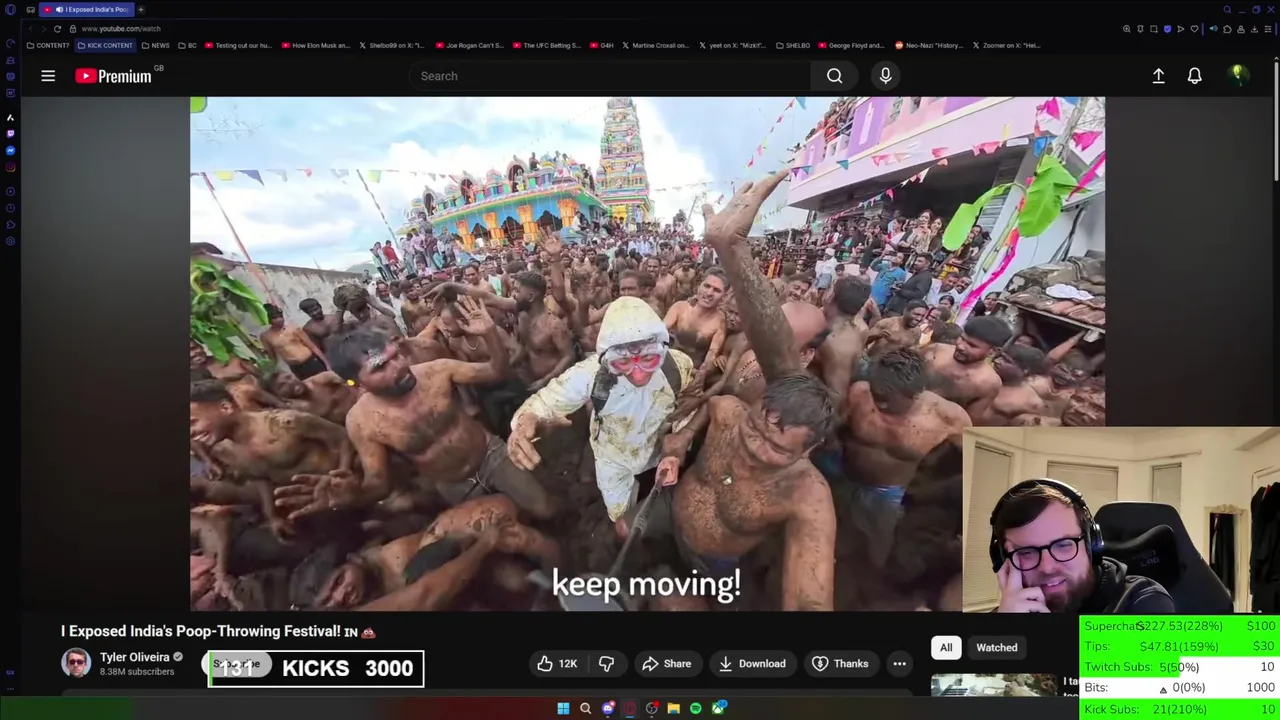
Task: Select the All filter chip
Action: [946, 647]
